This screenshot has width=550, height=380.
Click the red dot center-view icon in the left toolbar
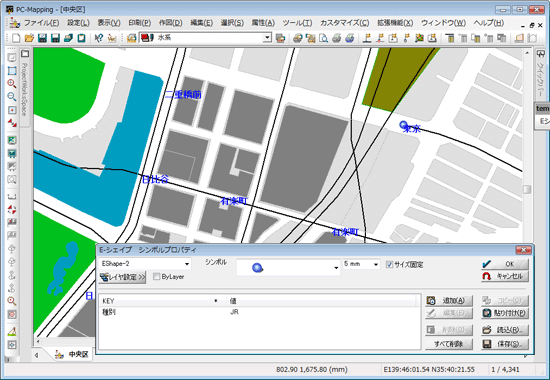click(12, 110)
